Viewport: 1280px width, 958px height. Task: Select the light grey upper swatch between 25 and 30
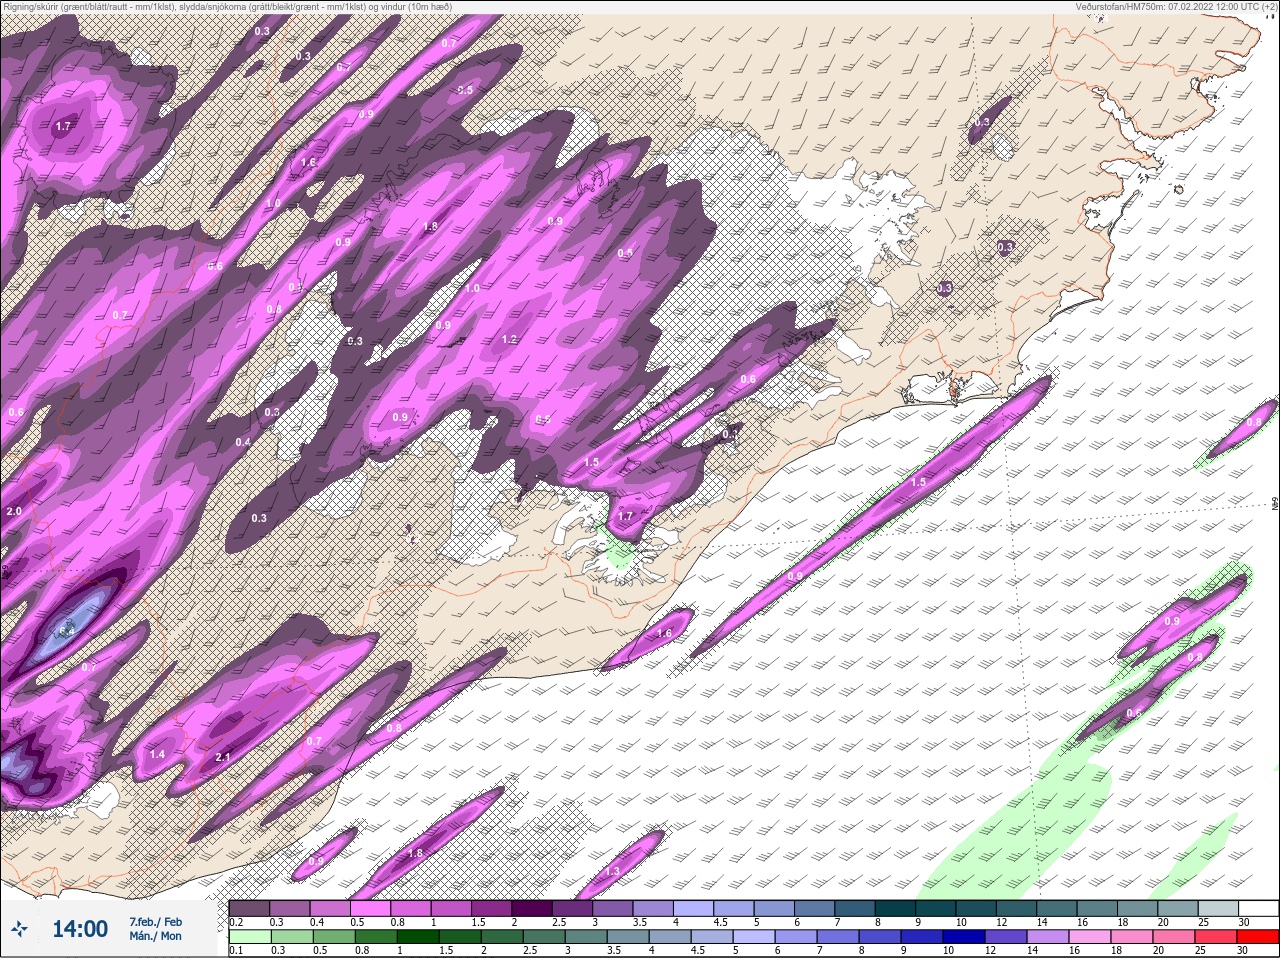(1218, 908)
